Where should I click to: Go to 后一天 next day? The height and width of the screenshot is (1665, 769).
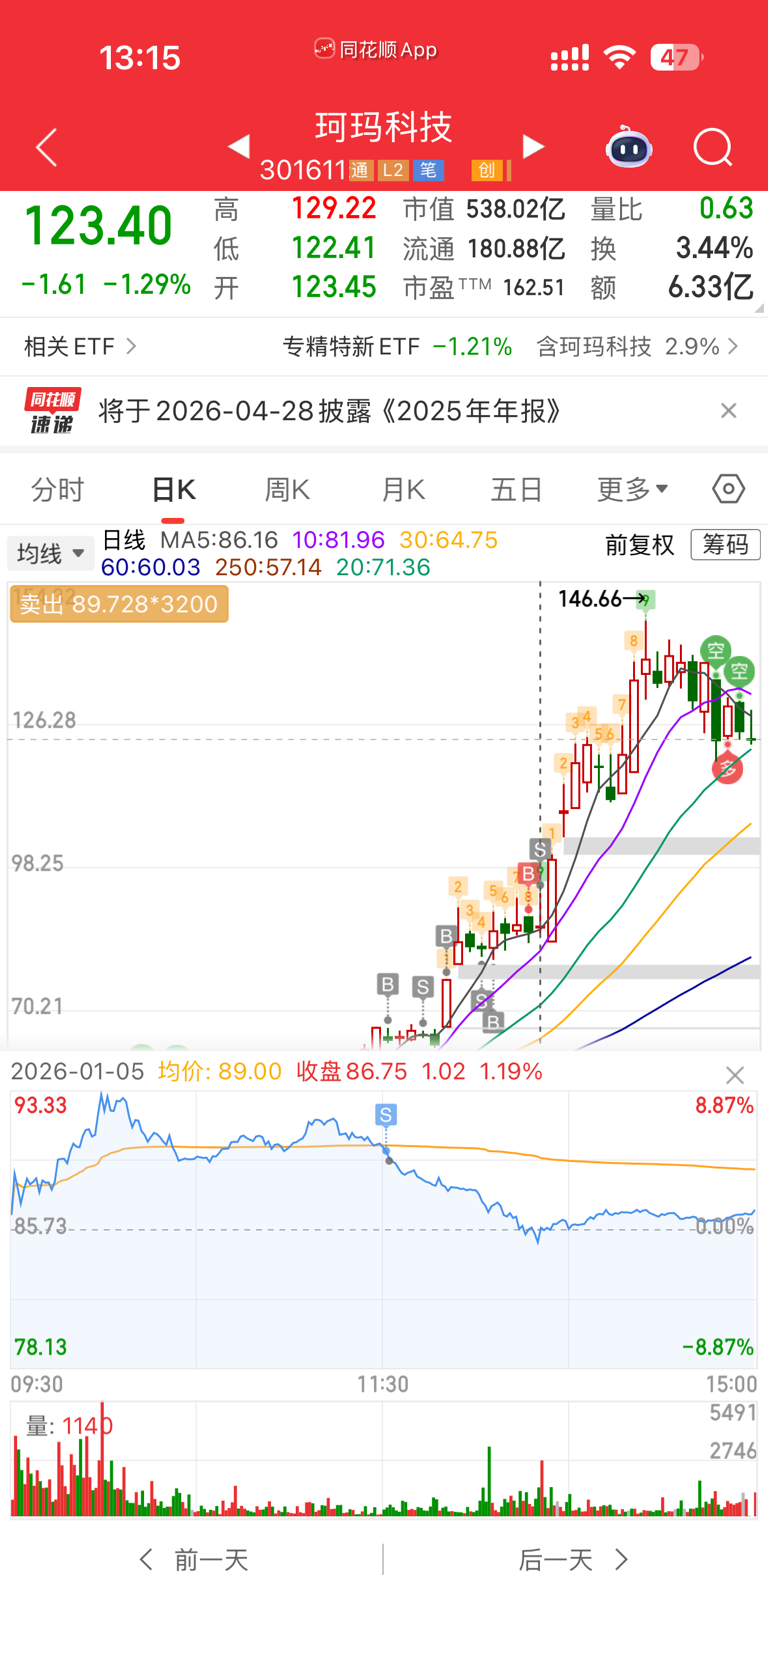coord(573,1560)
